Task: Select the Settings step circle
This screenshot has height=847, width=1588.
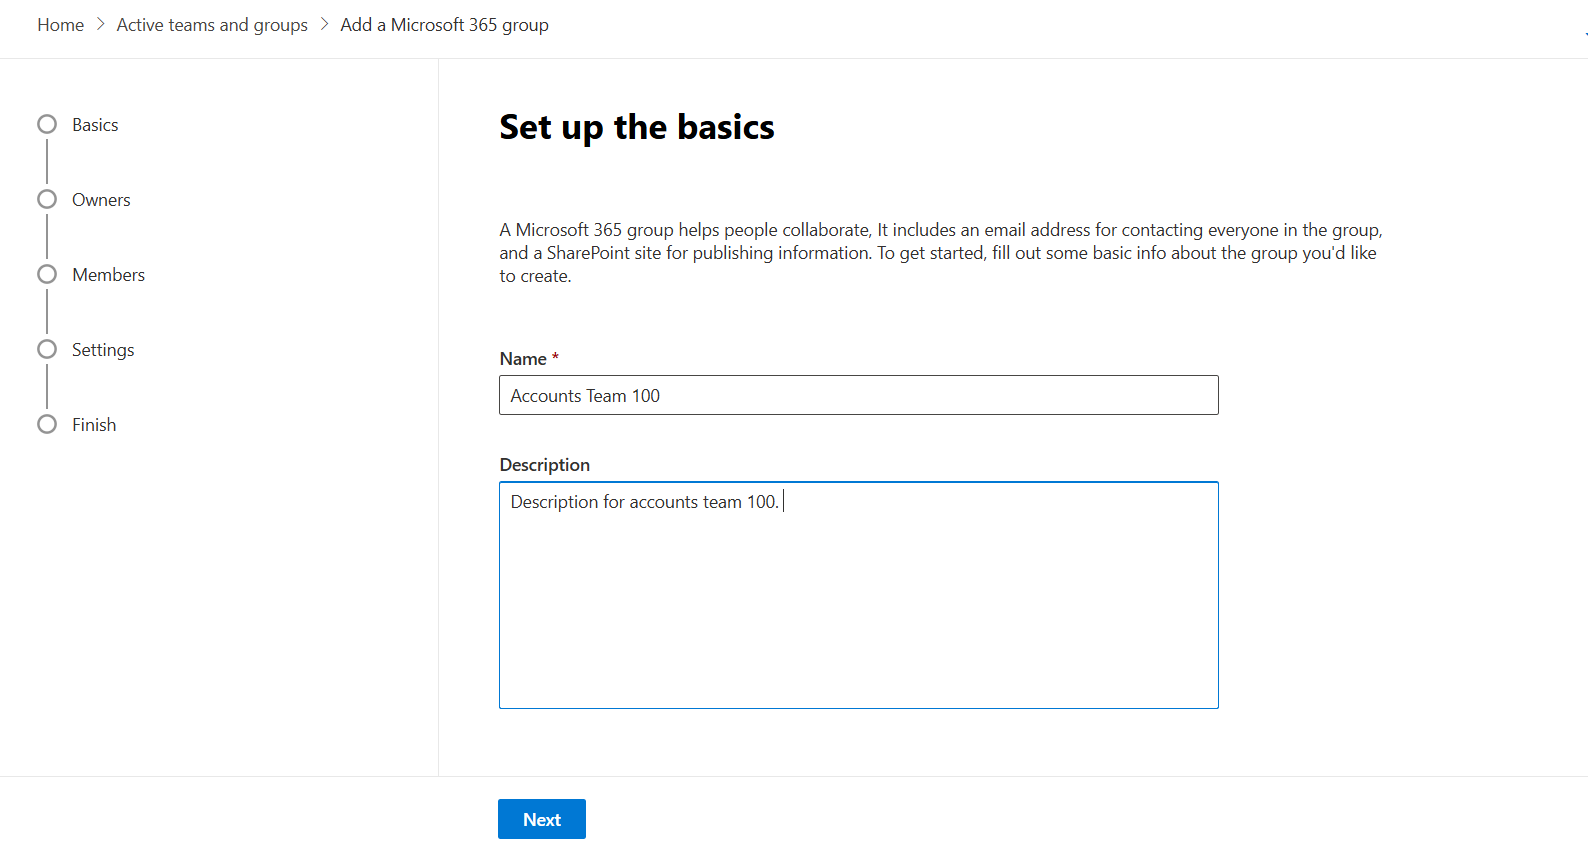Action: (x=47, y=350)
